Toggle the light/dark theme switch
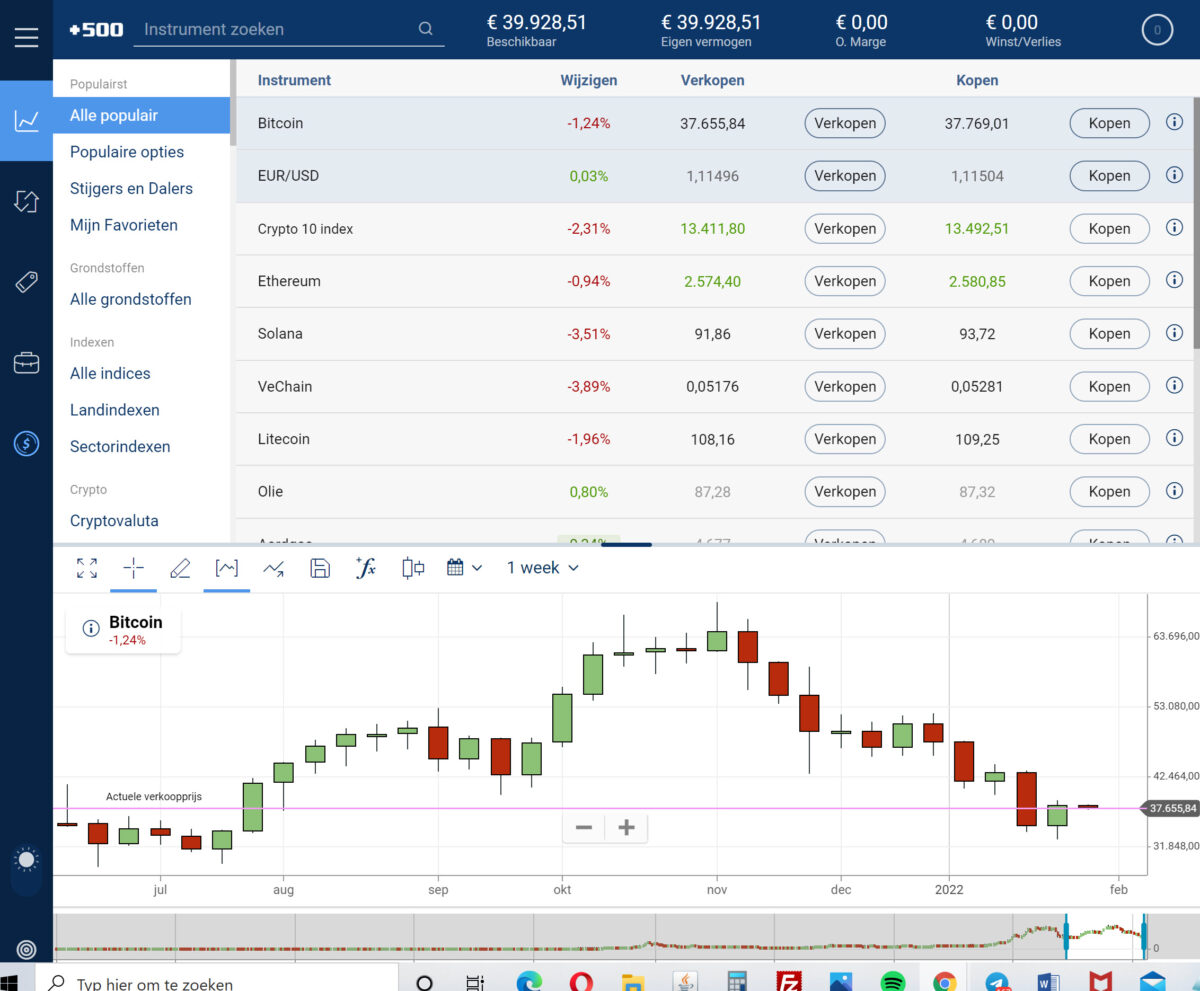Viewport: 1200px width, 991px height. tap(26, 870)
